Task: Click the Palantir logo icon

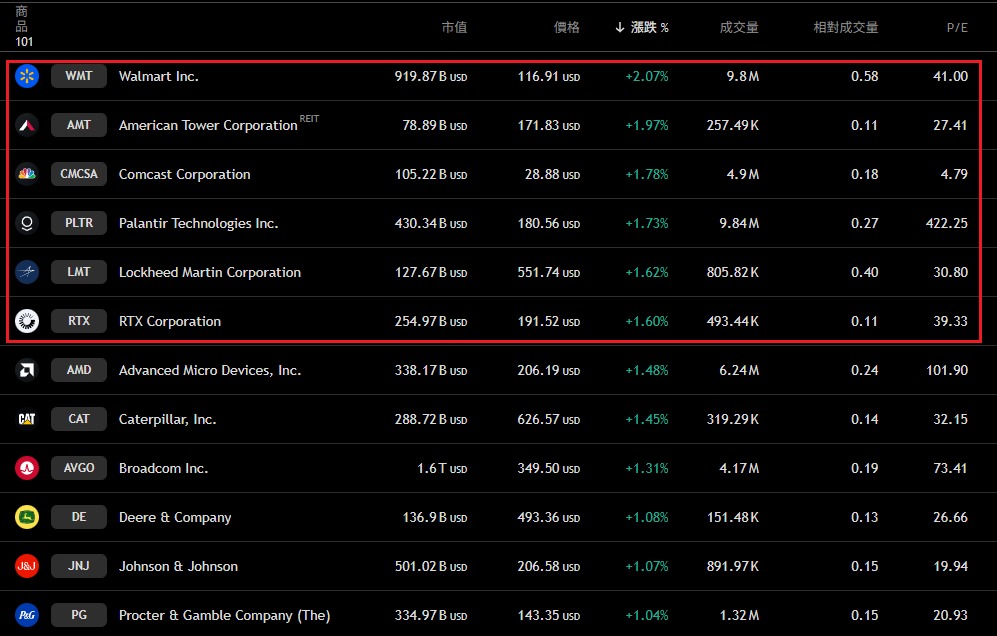Action: point(27,223)
